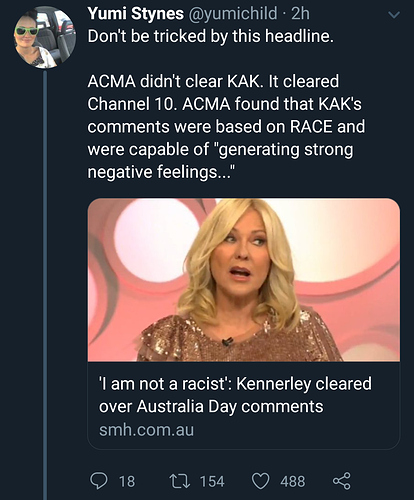Visit the smh.com.au source link
The image size is (414, 500).
pos(146,430)
